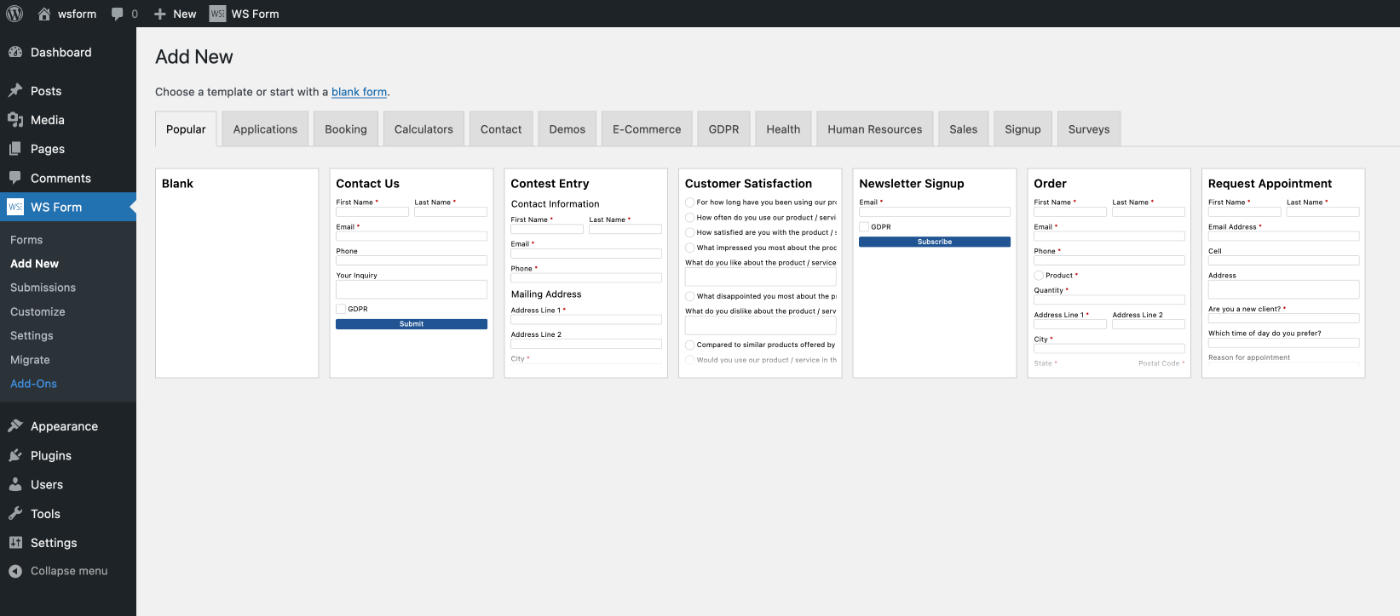Switch to the E-Commerce templates tab
The image size is (1400, 616).
pos(646,128)
